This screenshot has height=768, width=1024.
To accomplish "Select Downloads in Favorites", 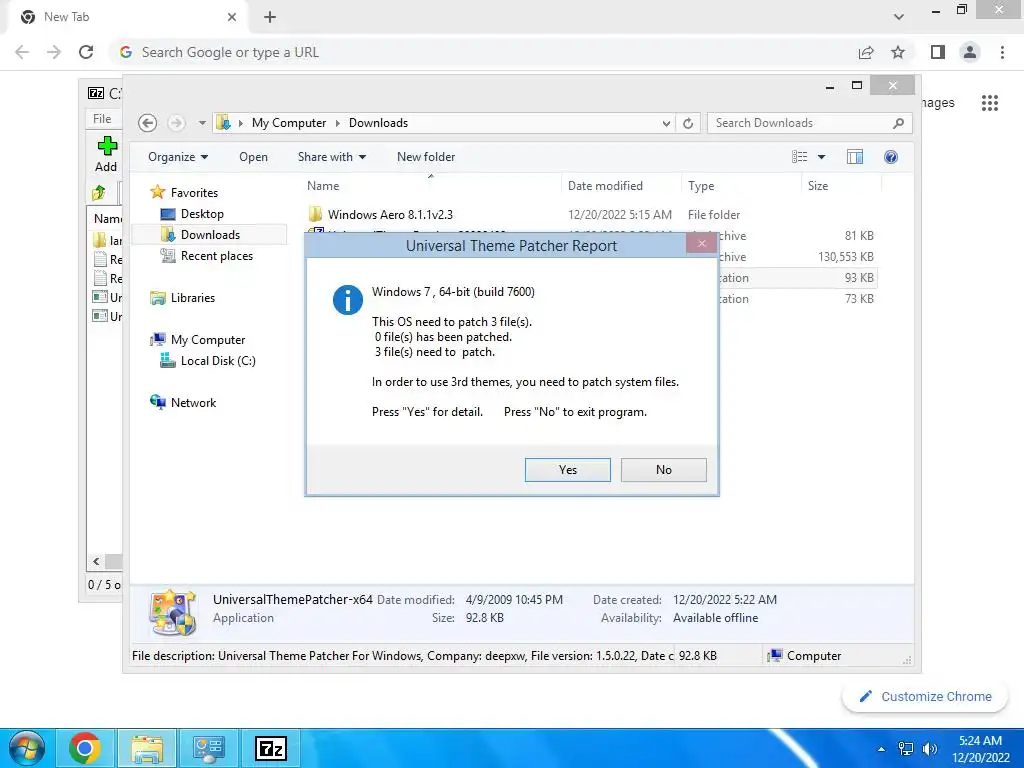I will [x=210, y=234].
